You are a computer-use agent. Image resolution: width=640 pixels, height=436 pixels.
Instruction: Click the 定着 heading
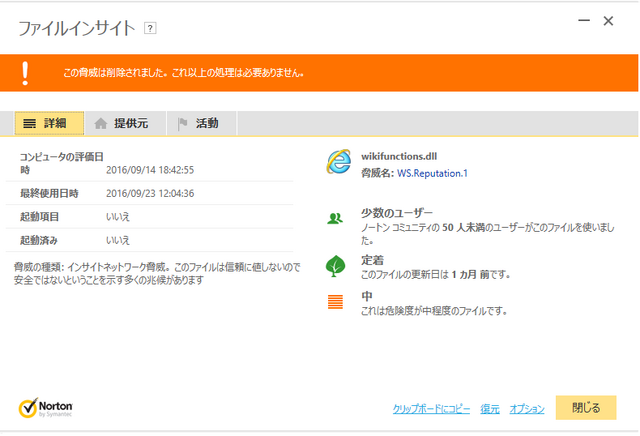click(x=372, y=260)
